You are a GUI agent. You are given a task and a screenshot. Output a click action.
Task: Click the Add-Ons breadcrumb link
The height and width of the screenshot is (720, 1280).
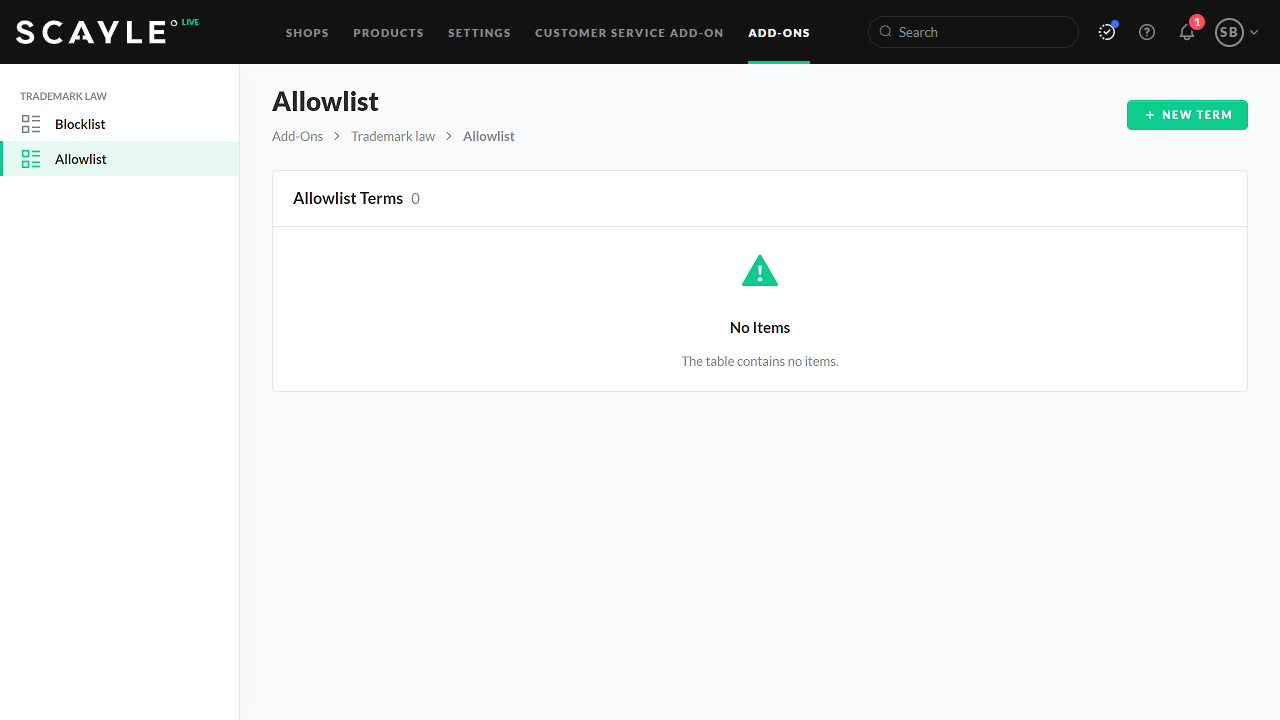[297, 136]
